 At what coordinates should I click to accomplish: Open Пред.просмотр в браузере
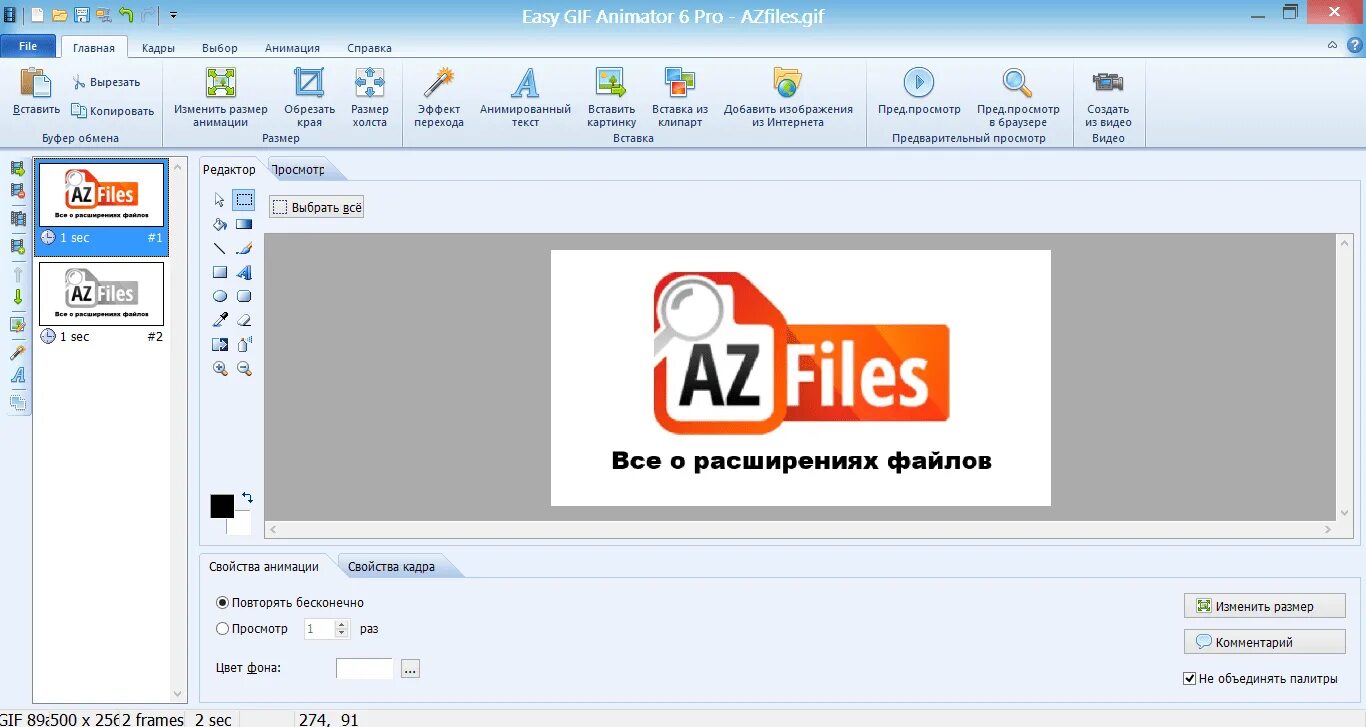[x=1018, y=97]
